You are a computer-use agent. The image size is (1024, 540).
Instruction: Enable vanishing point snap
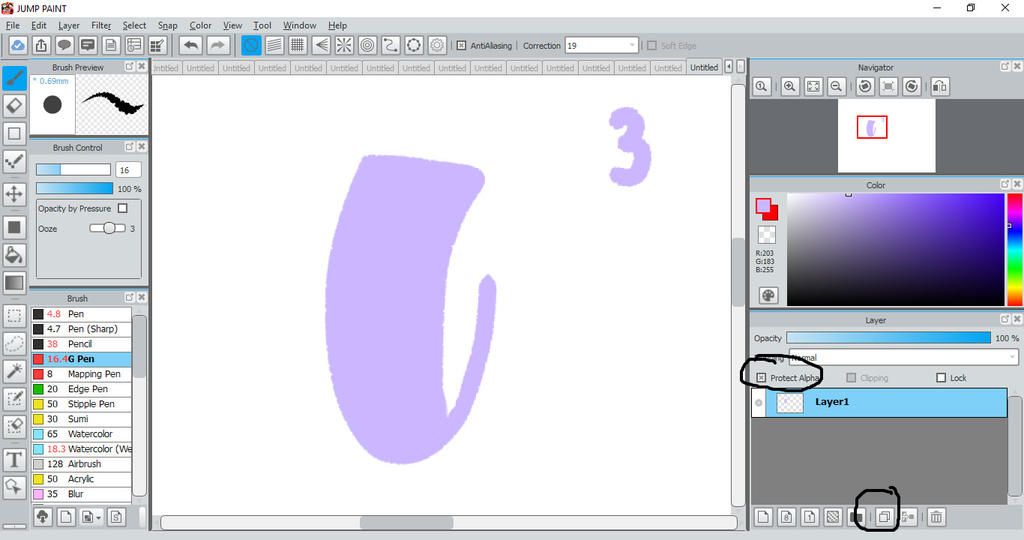321,45
